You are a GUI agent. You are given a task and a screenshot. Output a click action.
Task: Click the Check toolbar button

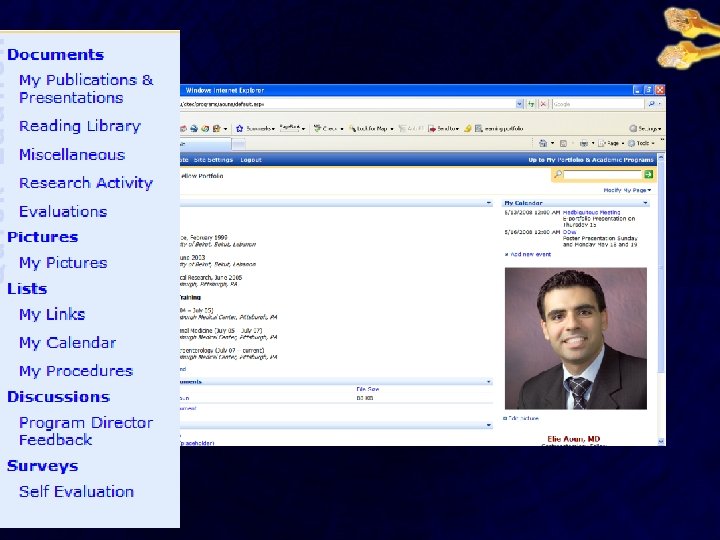[x=328, y=129]
